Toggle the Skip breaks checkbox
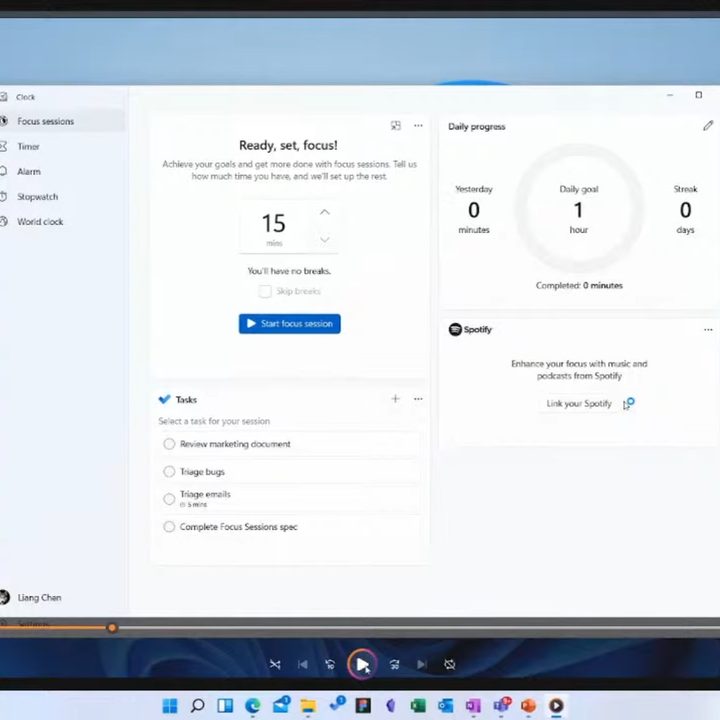Image resolution: width=720 pixels, height=720 pixels. tap(265, 291)
